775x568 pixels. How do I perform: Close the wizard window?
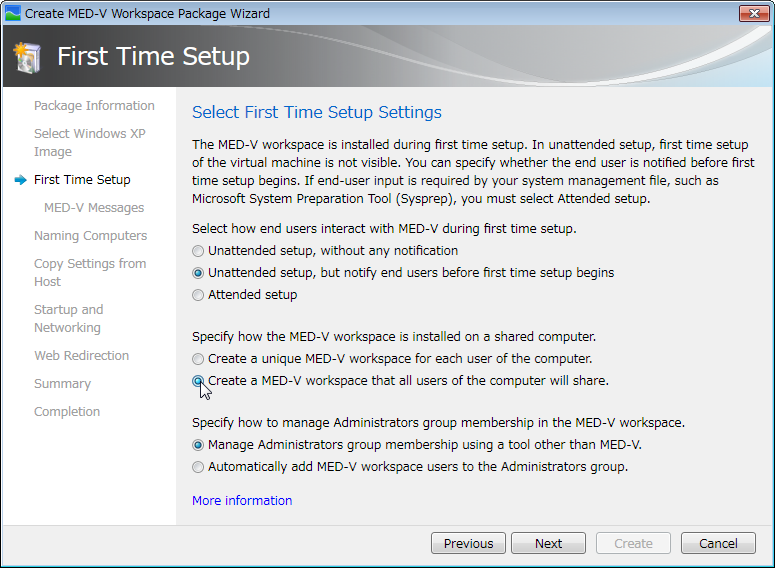754,13
